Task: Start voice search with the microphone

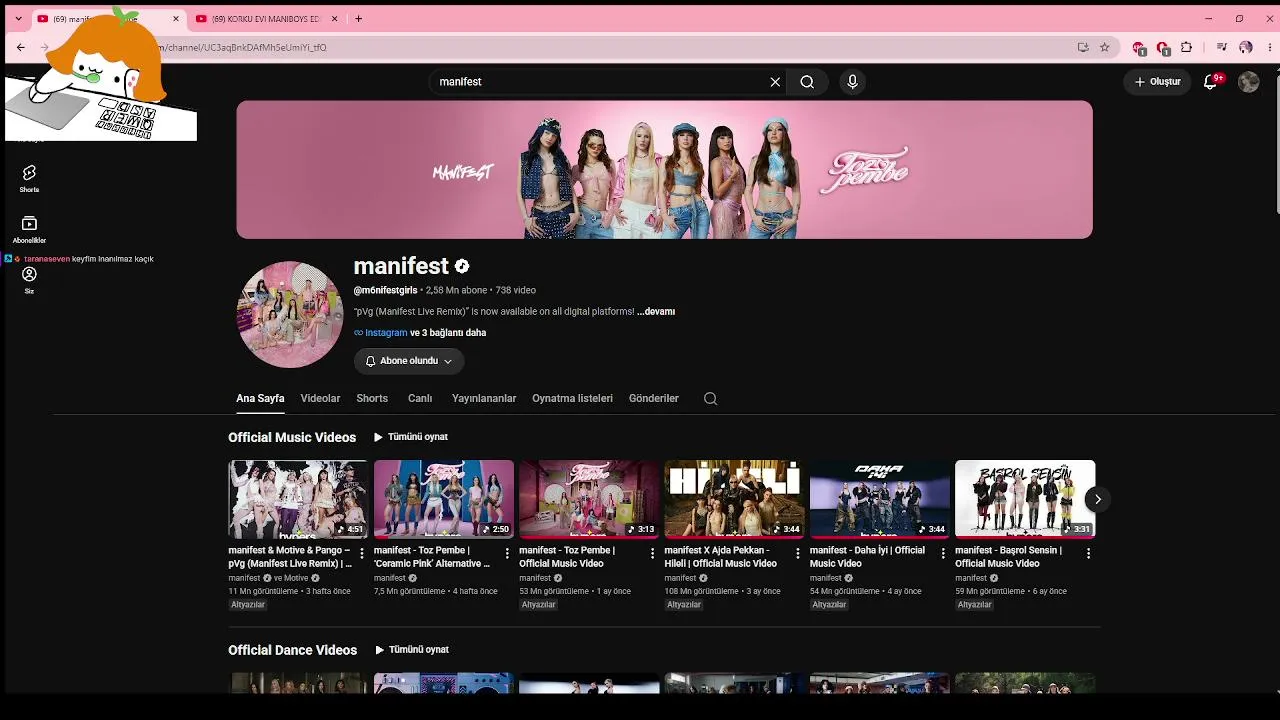Action: (x=852, y=82)
